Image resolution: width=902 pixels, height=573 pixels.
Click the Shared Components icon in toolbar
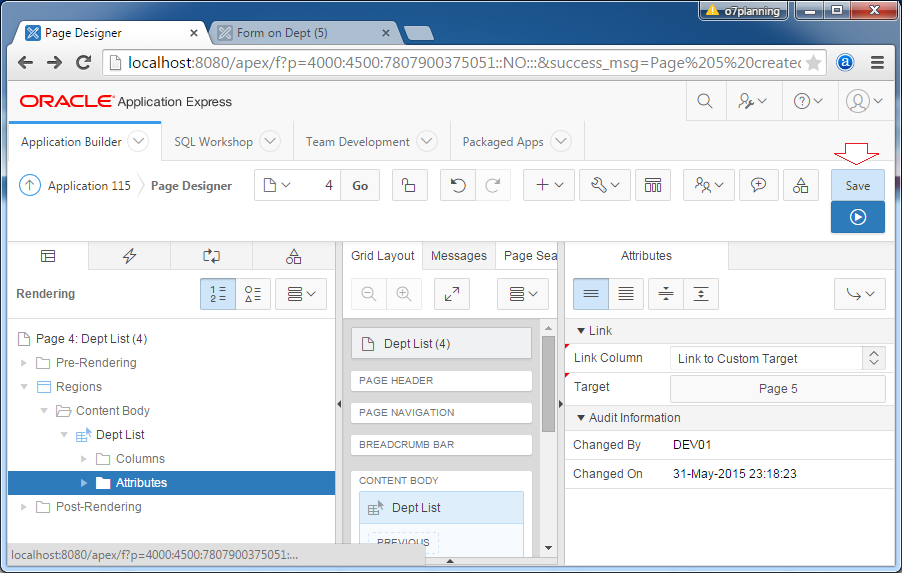(x=801, y=185)
